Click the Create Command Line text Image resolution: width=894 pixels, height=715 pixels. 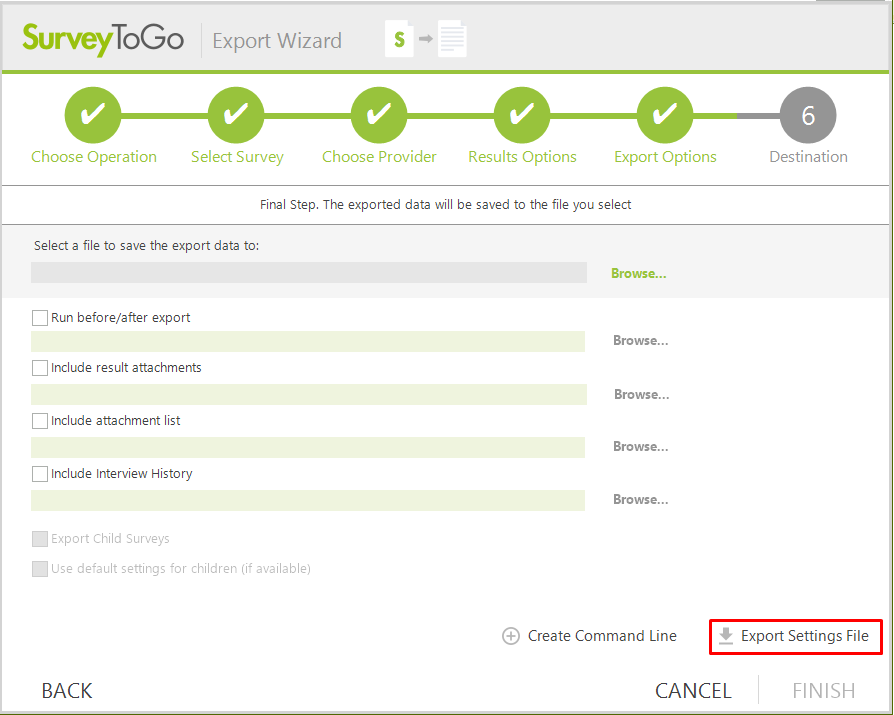pyautogui.click(x=602, y=636)
